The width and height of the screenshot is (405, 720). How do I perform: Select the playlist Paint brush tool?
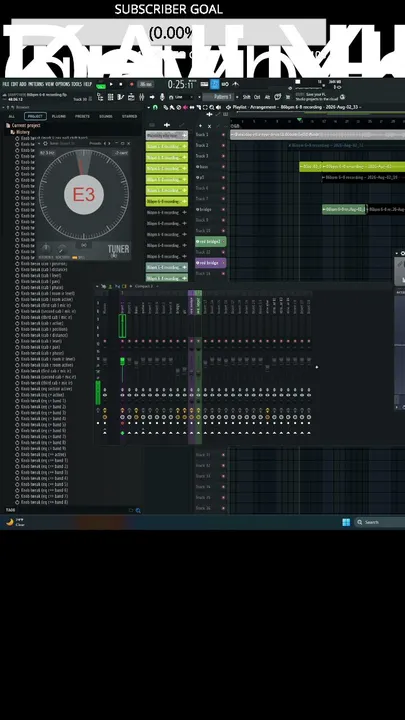coord(172,107)
